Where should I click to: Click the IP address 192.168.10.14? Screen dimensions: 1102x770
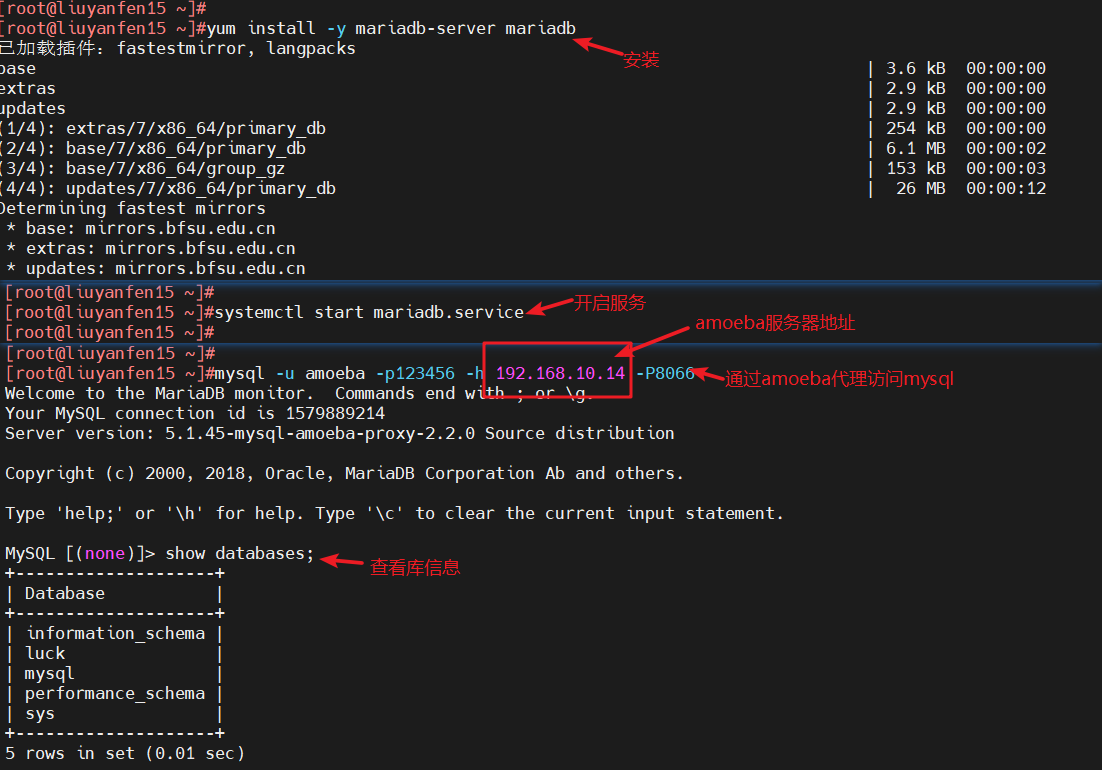click(x=560, y=373)
